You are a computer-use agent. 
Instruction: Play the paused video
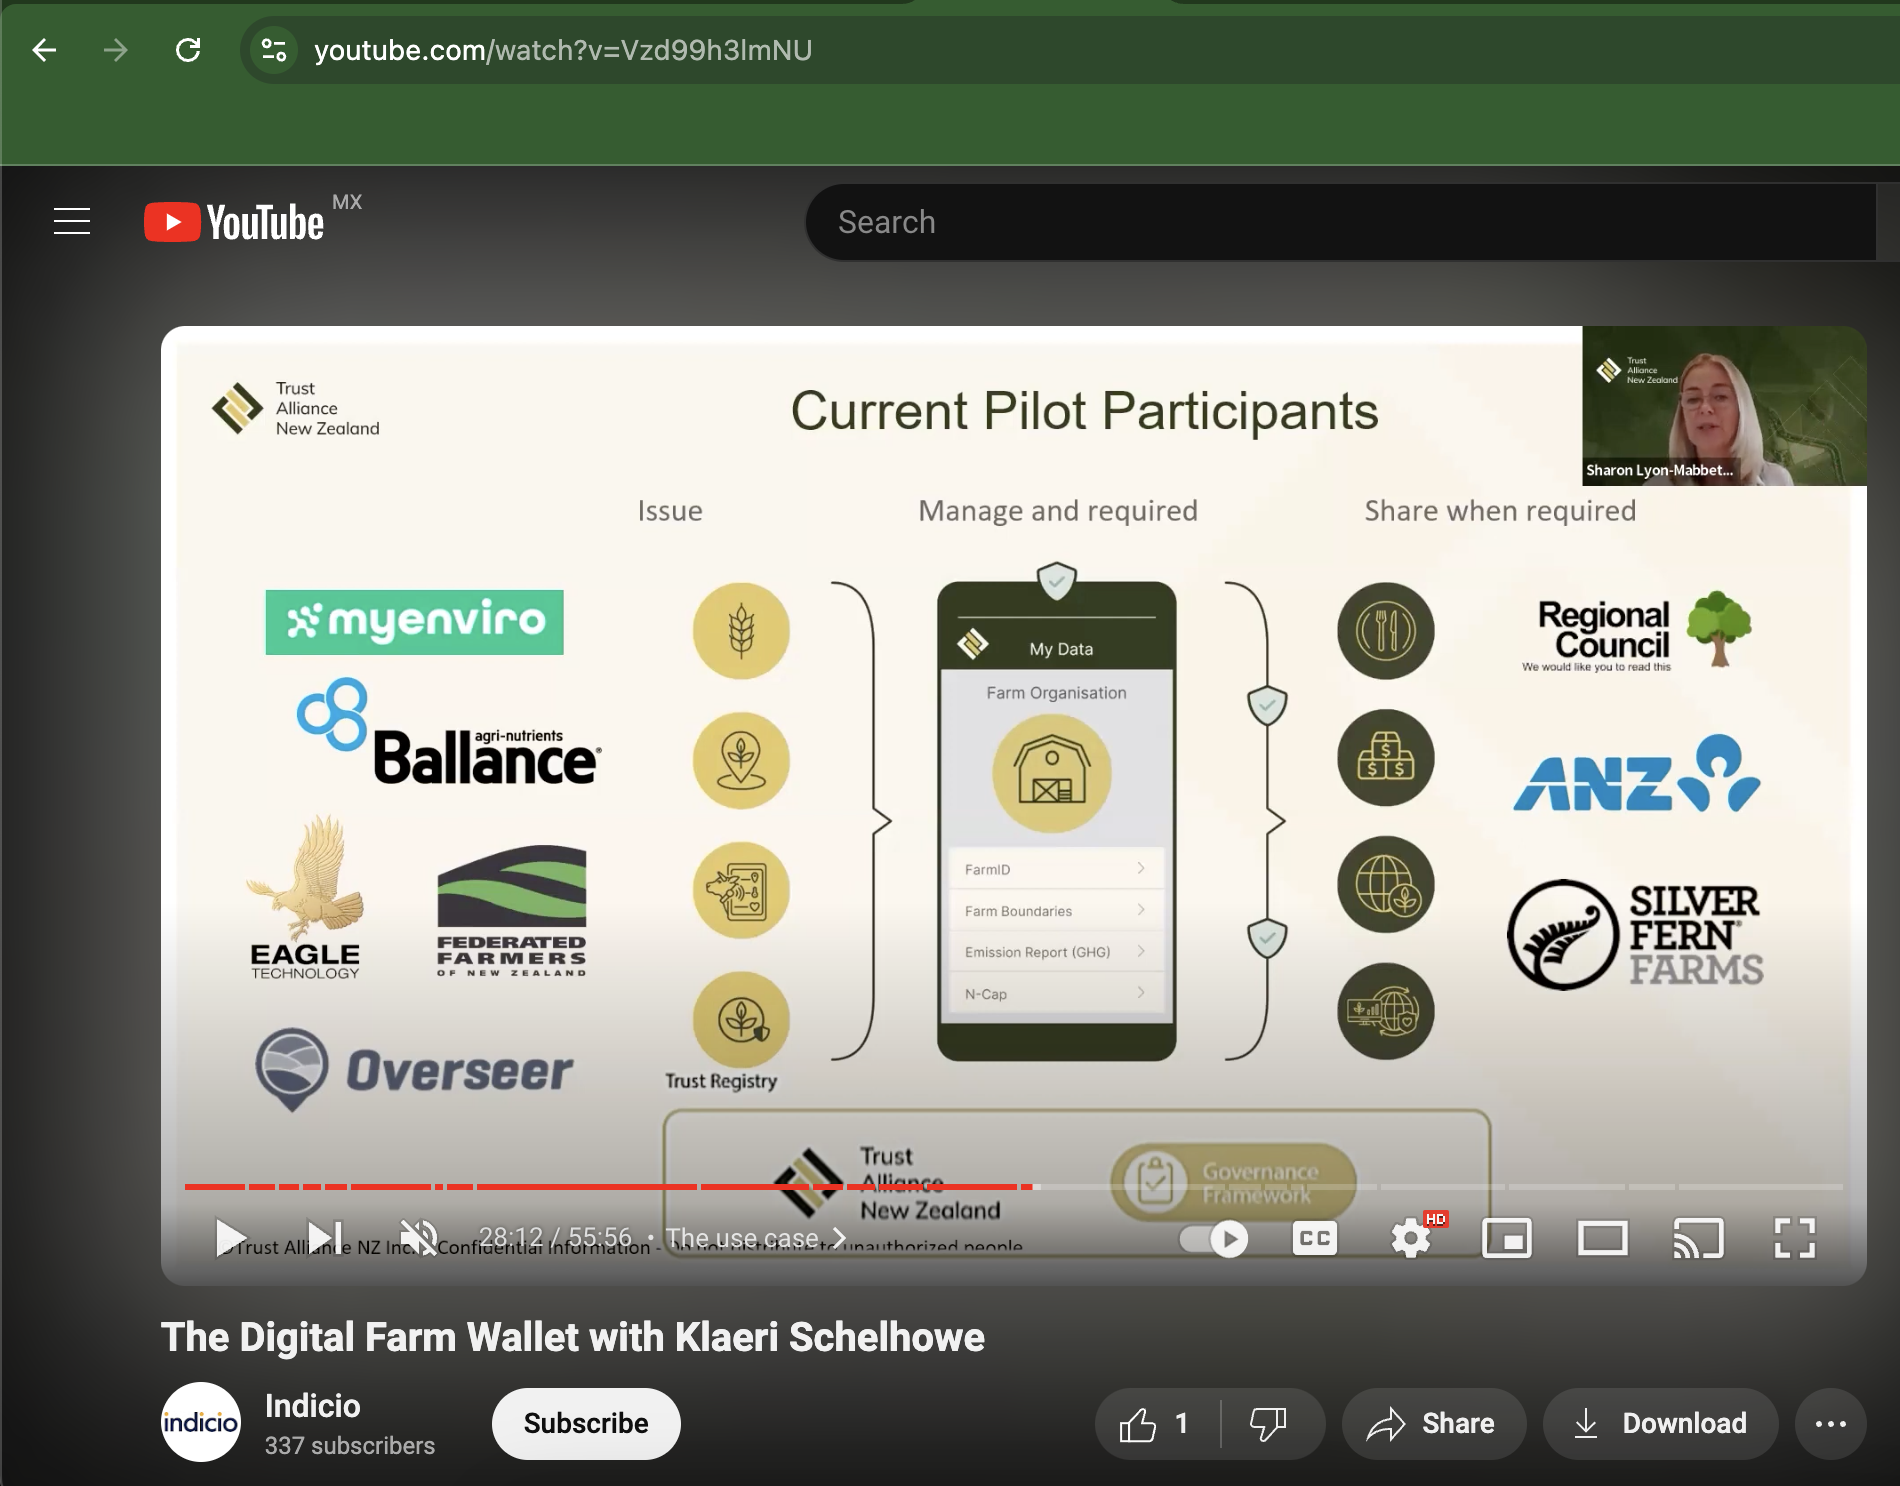click(231, 1238)
